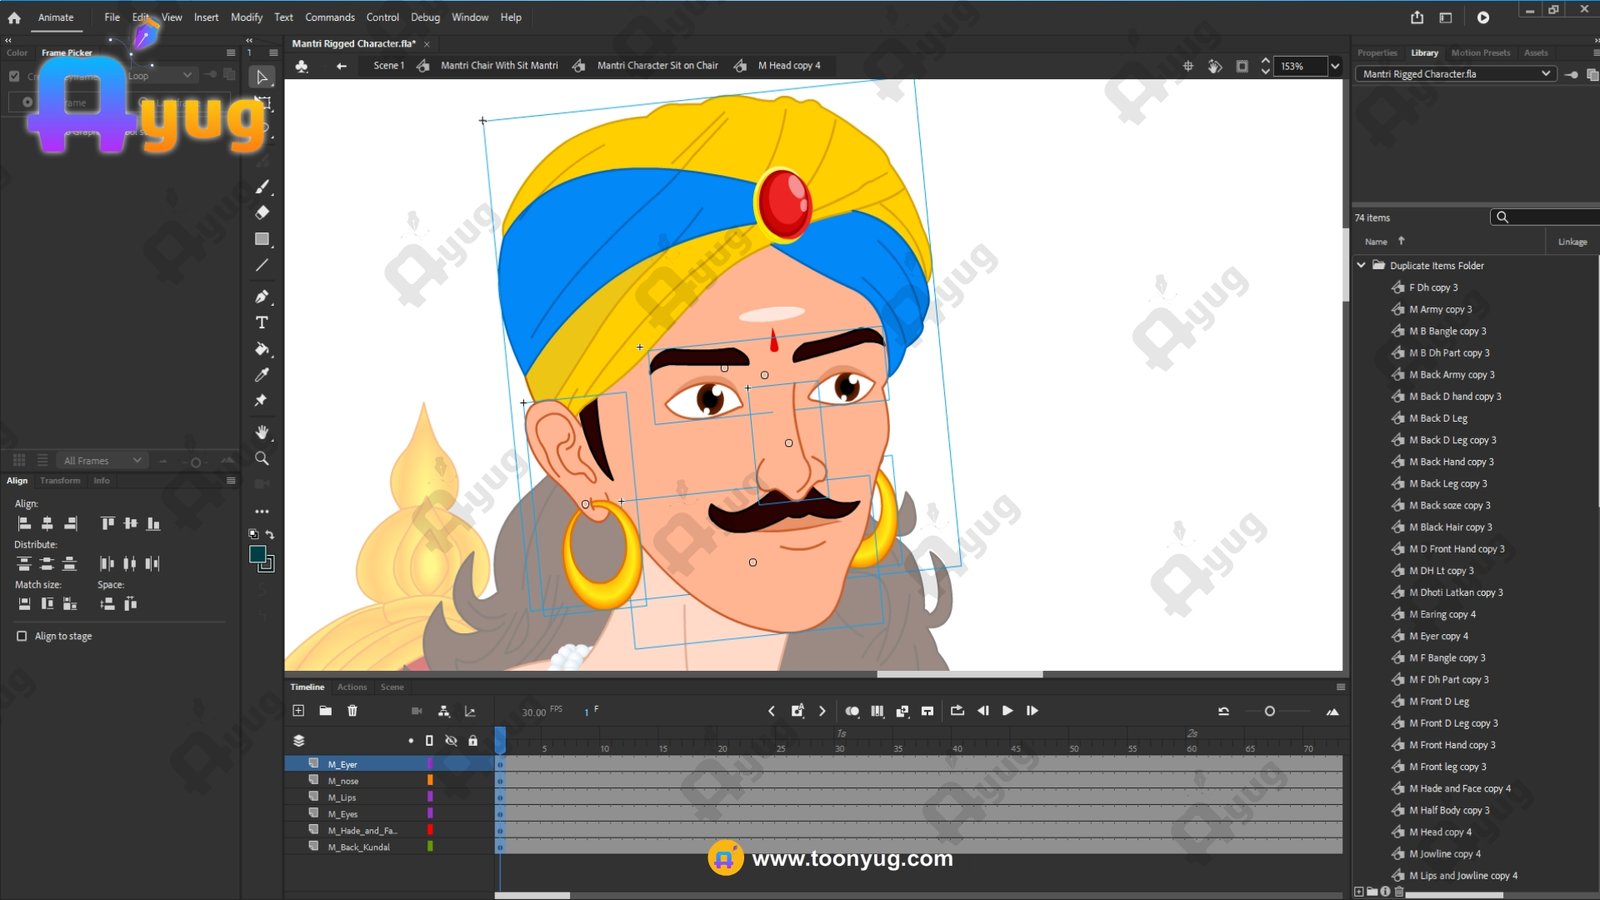This screenshot has height=900, width=1600.
Task: Switch to the Transform tab
Action: tap(60, 481)
